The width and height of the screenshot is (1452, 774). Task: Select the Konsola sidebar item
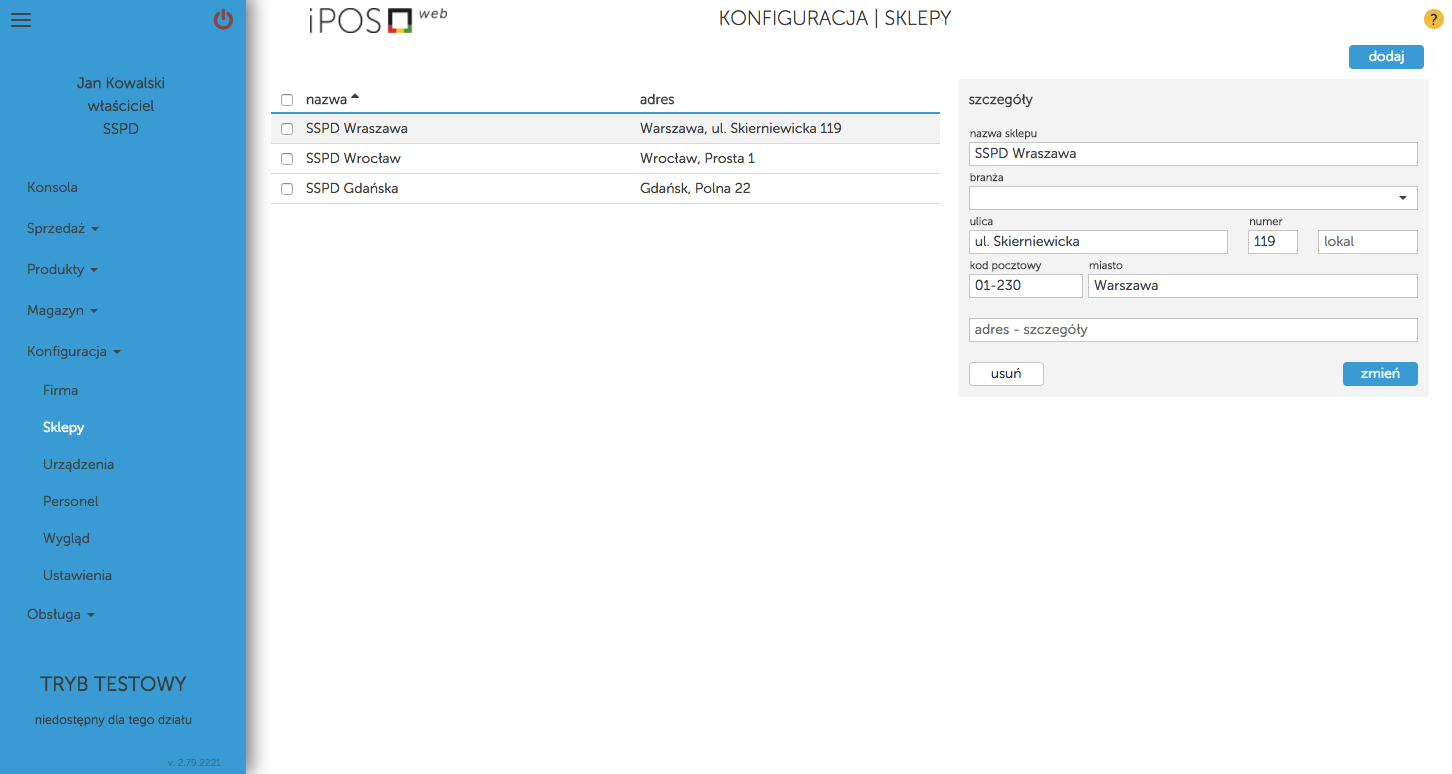pyautogui.click(x=52, y=187)
